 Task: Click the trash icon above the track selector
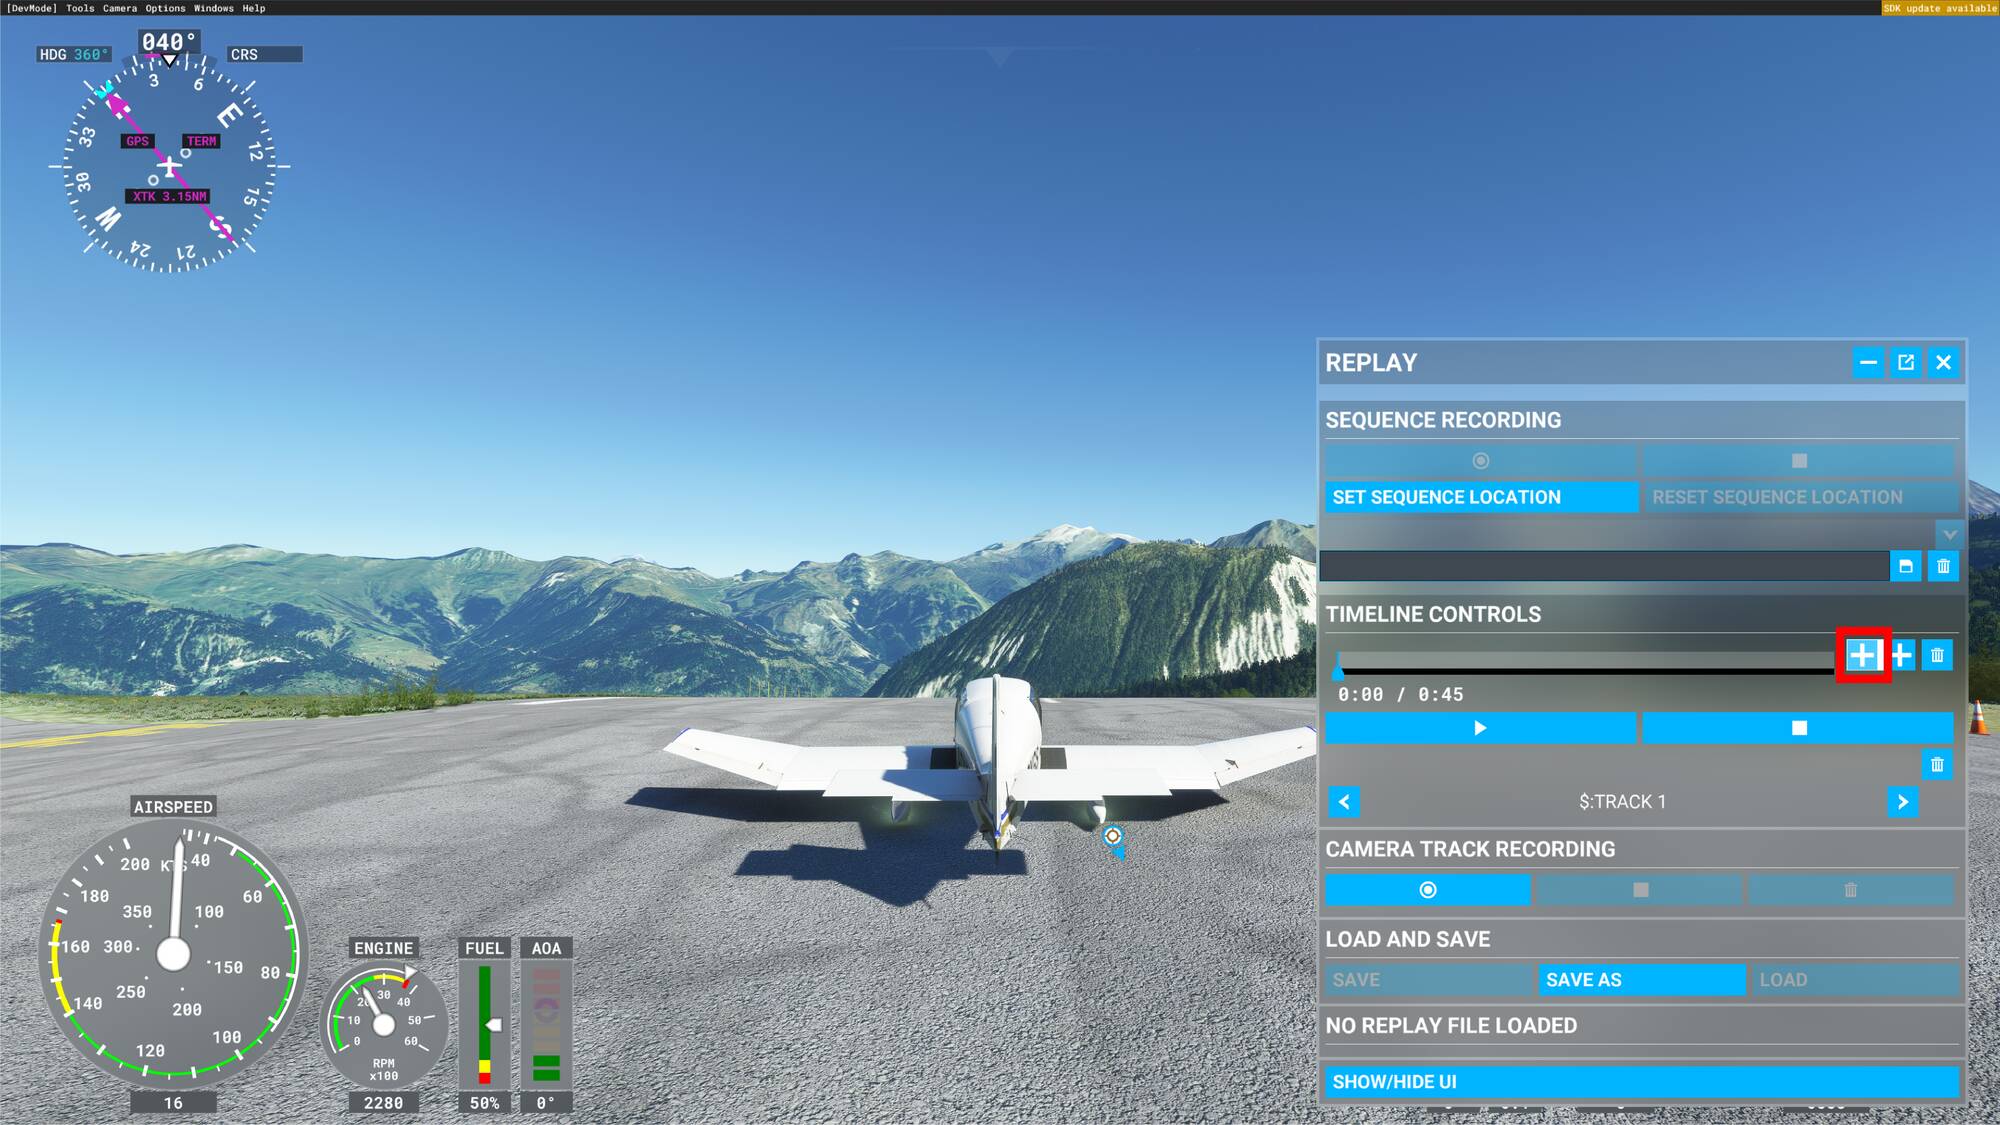coord(1937,765)
